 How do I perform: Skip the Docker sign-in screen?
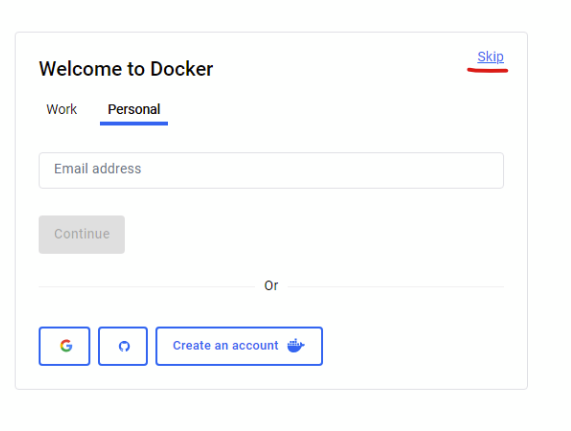point(491,56)
